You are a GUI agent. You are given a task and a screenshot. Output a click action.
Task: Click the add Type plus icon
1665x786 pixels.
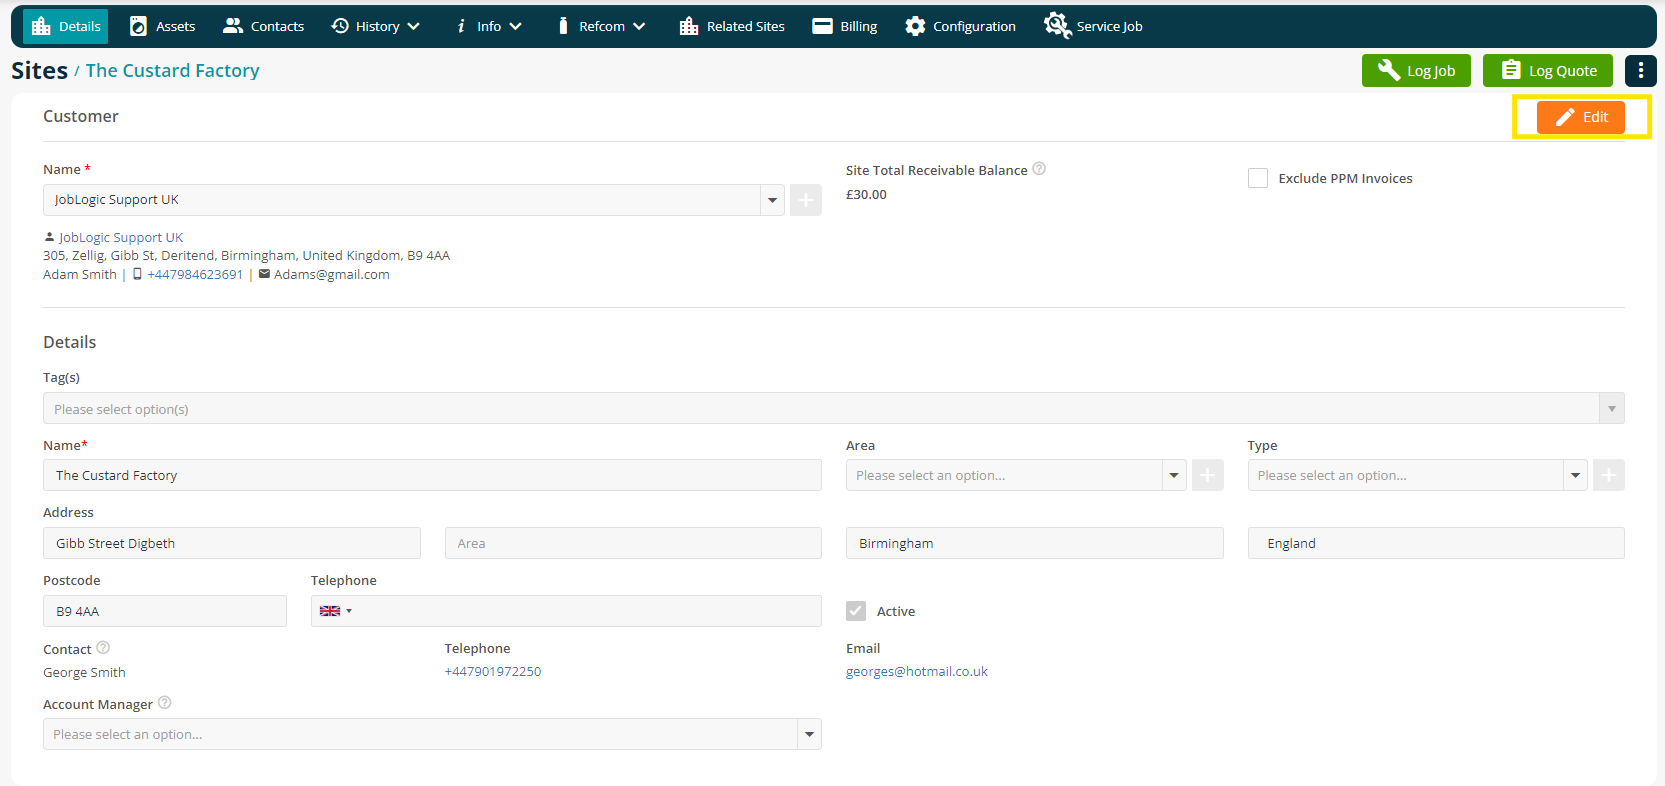(1609, 475)
